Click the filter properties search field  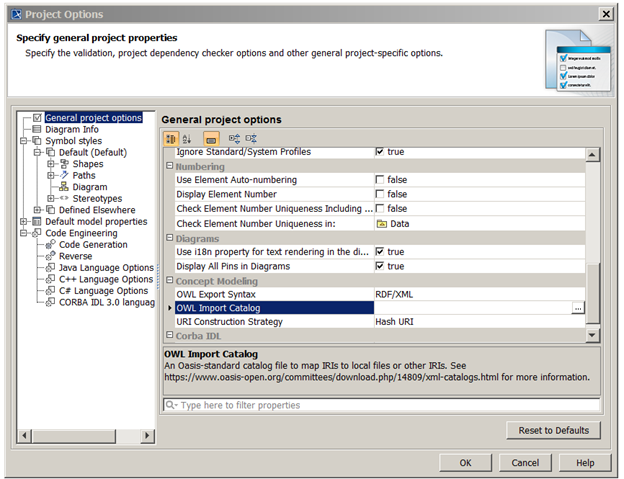tap(381, 405)
